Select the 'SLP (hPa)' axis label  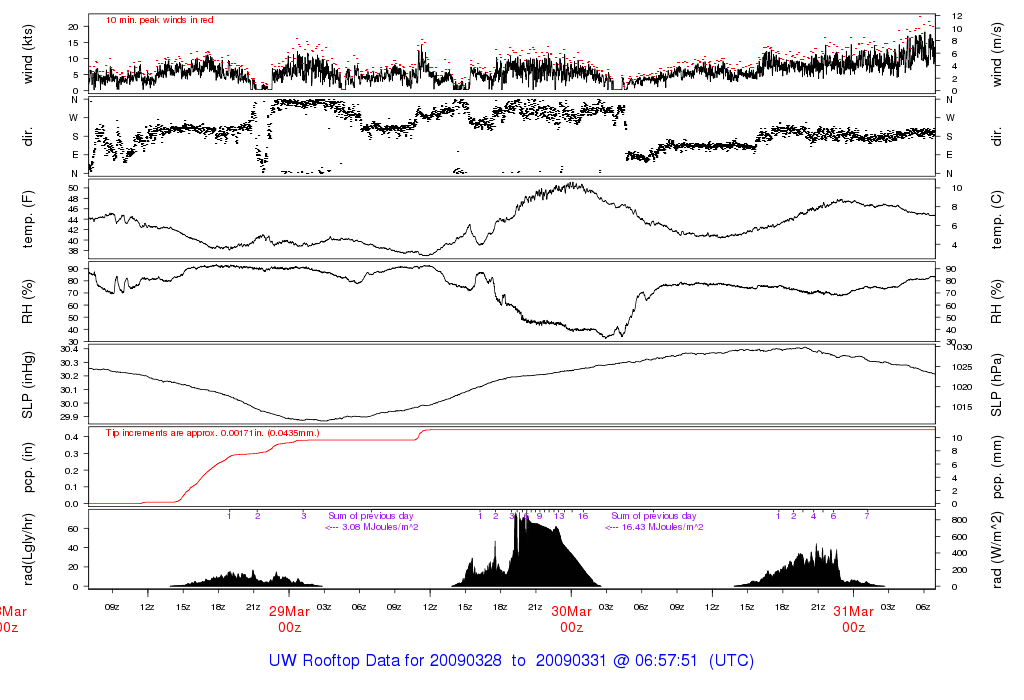(x=996, y=385)
